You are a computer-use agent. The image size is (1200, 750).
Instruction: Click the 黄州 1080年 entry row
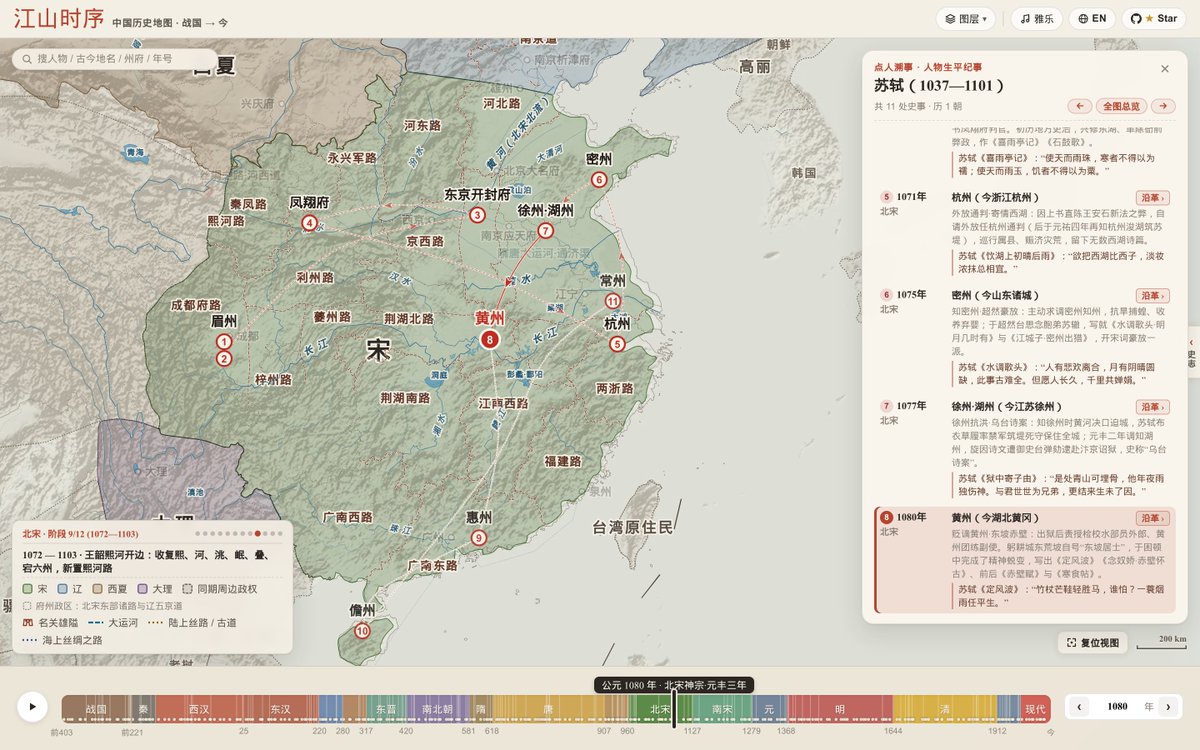point(1024,560)
